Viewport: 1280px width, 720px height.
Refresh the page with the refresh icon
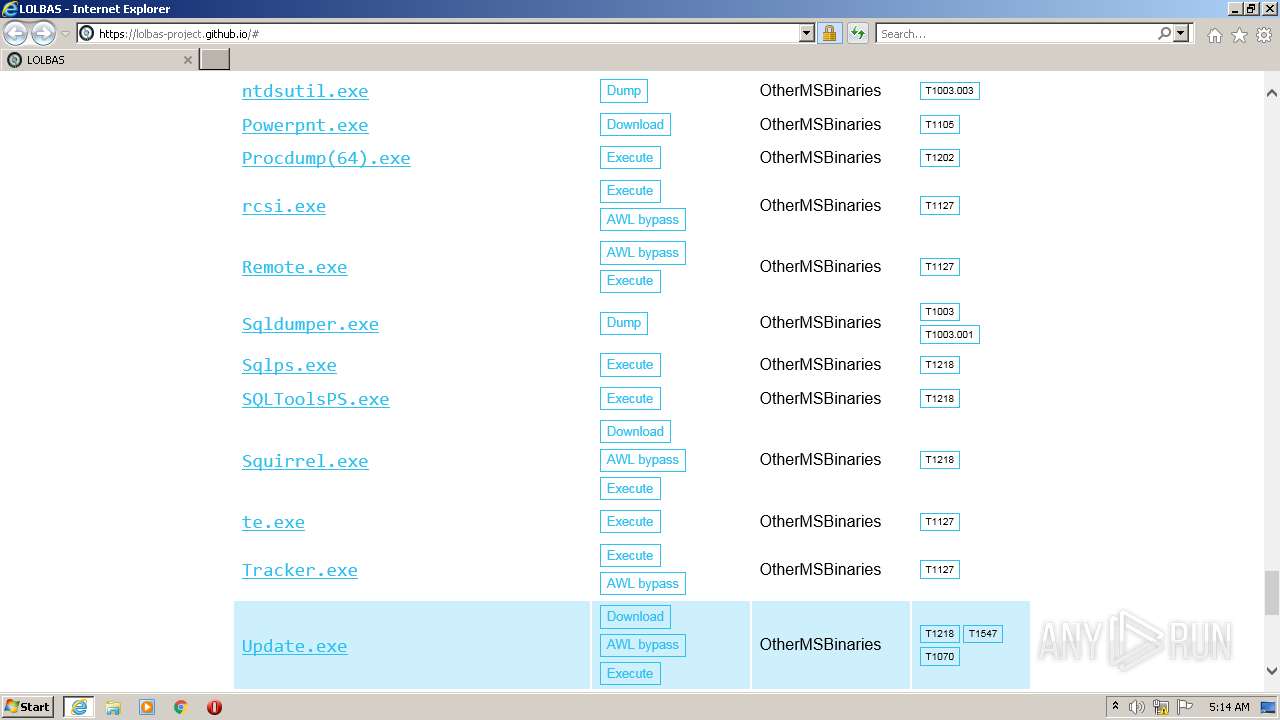(857, 33)
